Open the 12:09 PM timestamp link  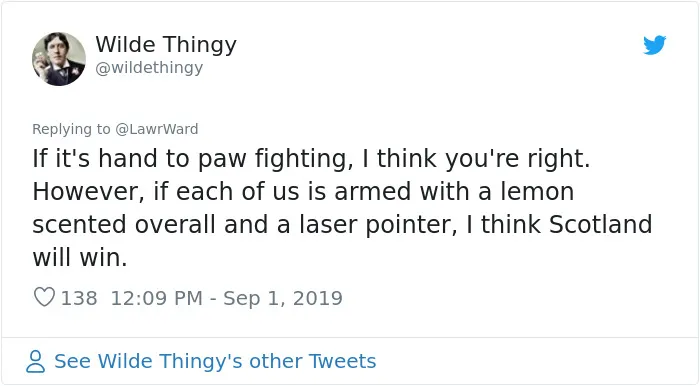point(157,298)
